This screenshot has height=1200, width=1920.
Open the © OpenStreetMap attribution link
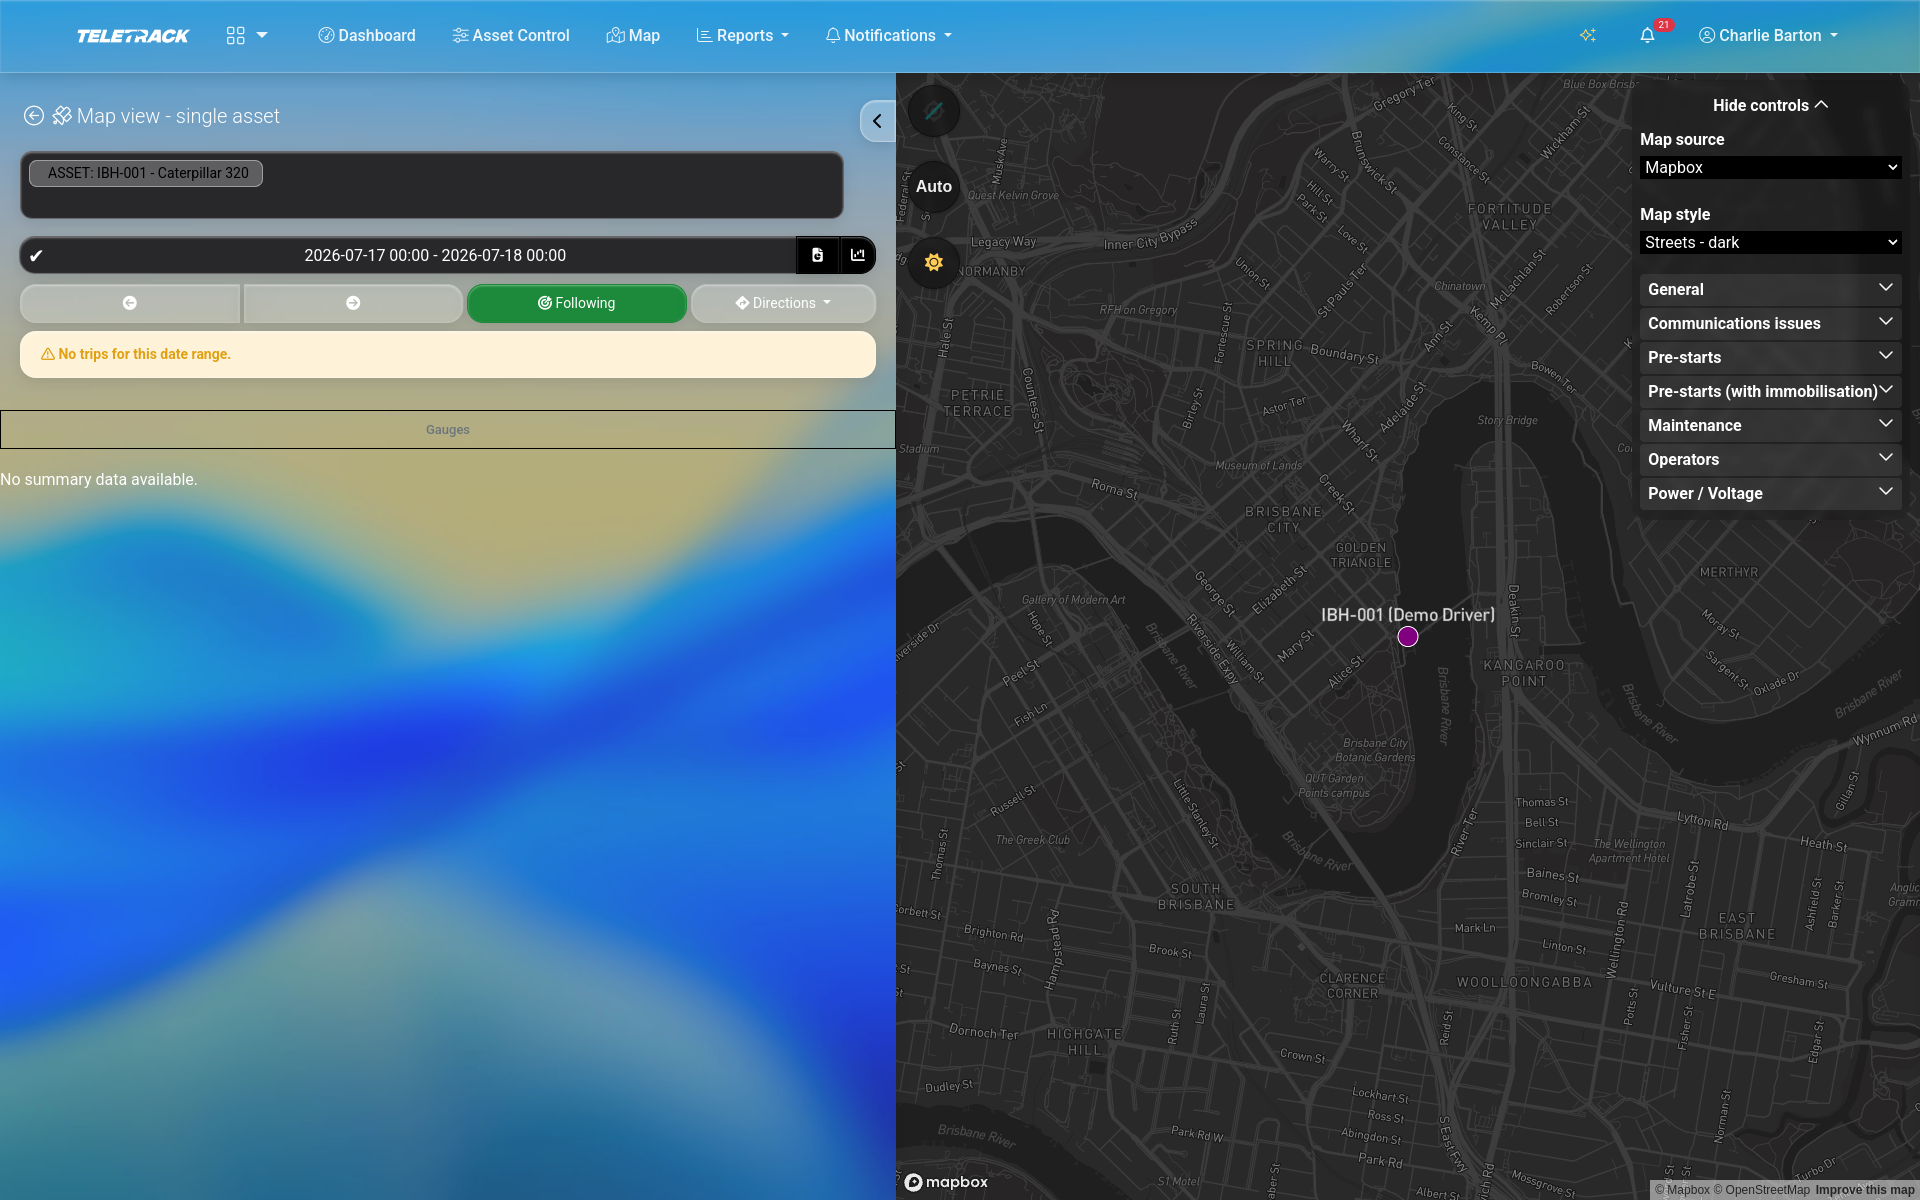1761,1190
